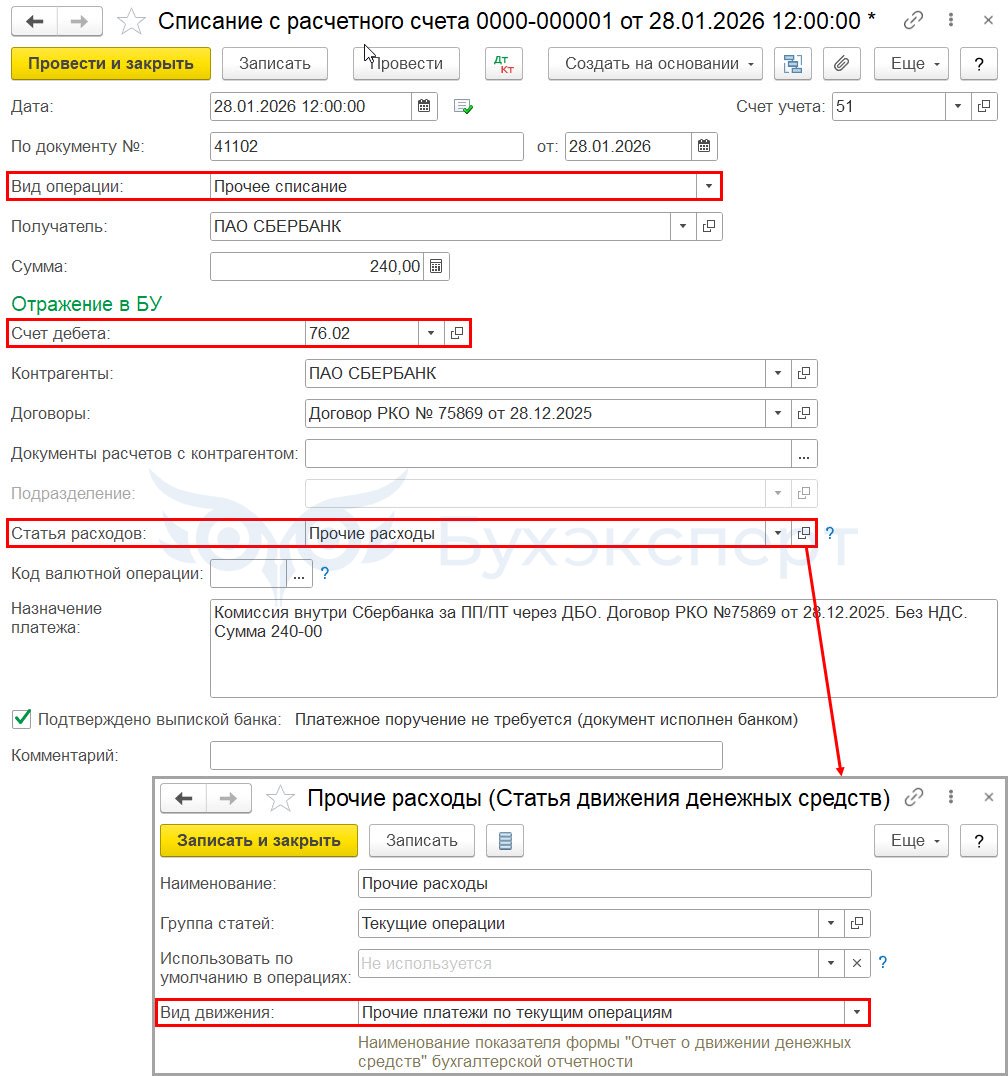Open Группа статей item form icon
Screen dimensions: 1008x1076
pos(856,924)
